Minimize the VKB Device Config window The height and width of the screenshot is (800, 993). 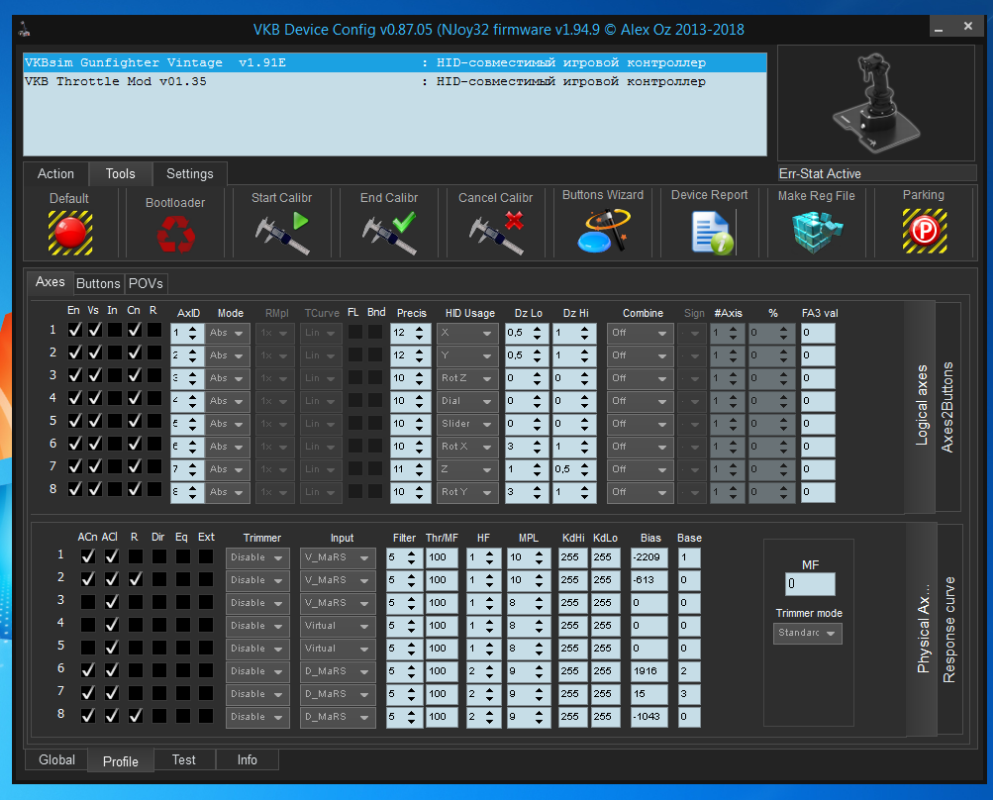tap(939, 27)
